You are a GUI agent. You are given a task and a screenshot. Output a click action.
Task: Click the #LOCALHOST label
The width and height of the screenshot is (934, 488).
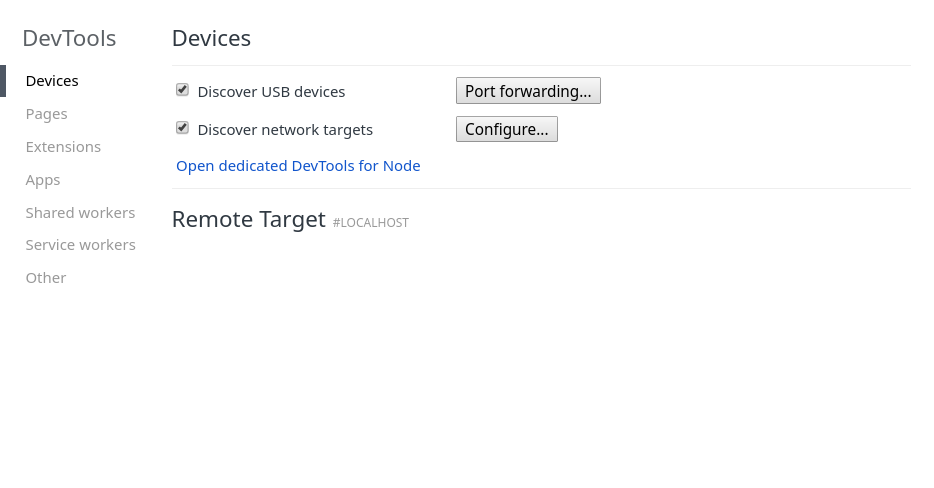point(371,223)
